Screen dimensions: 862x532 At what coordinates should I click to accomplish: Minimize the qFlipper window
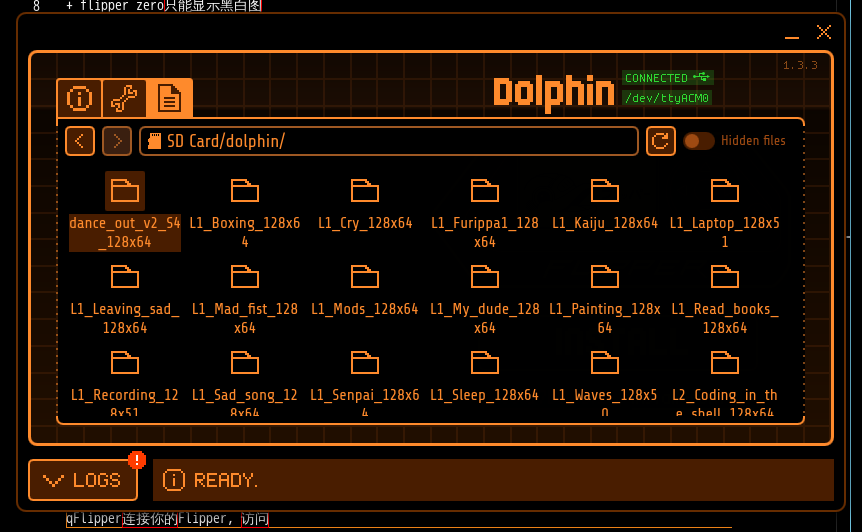coord(792,36)
